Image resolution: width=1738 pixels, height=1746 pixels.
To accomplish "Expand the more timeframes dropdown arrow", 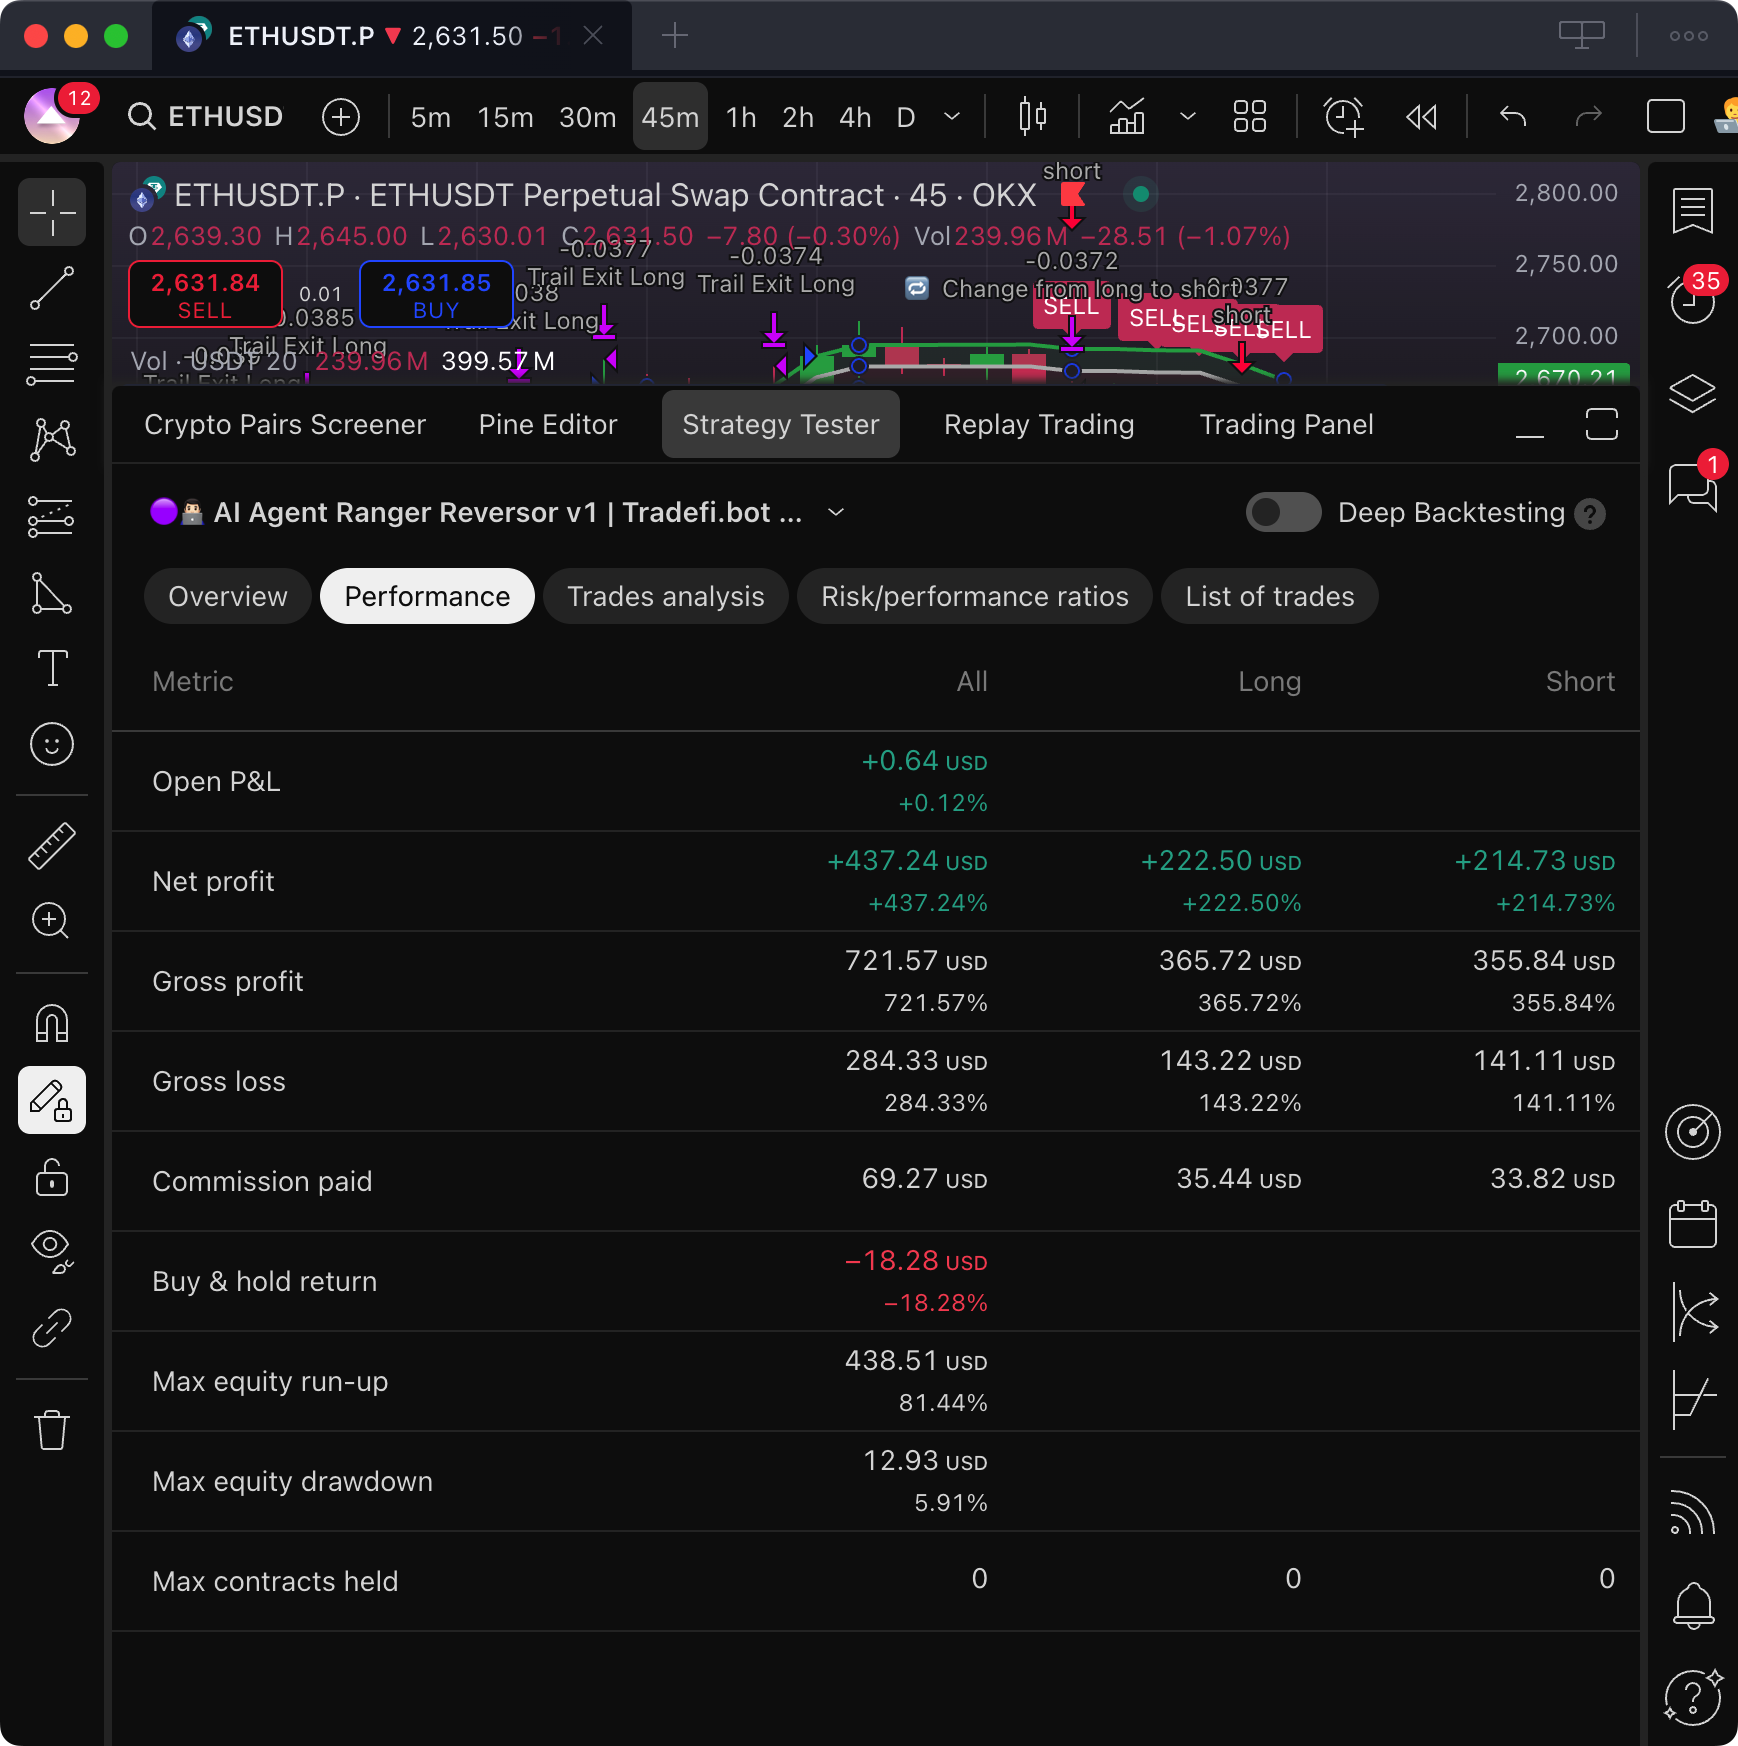I will 952,117.
